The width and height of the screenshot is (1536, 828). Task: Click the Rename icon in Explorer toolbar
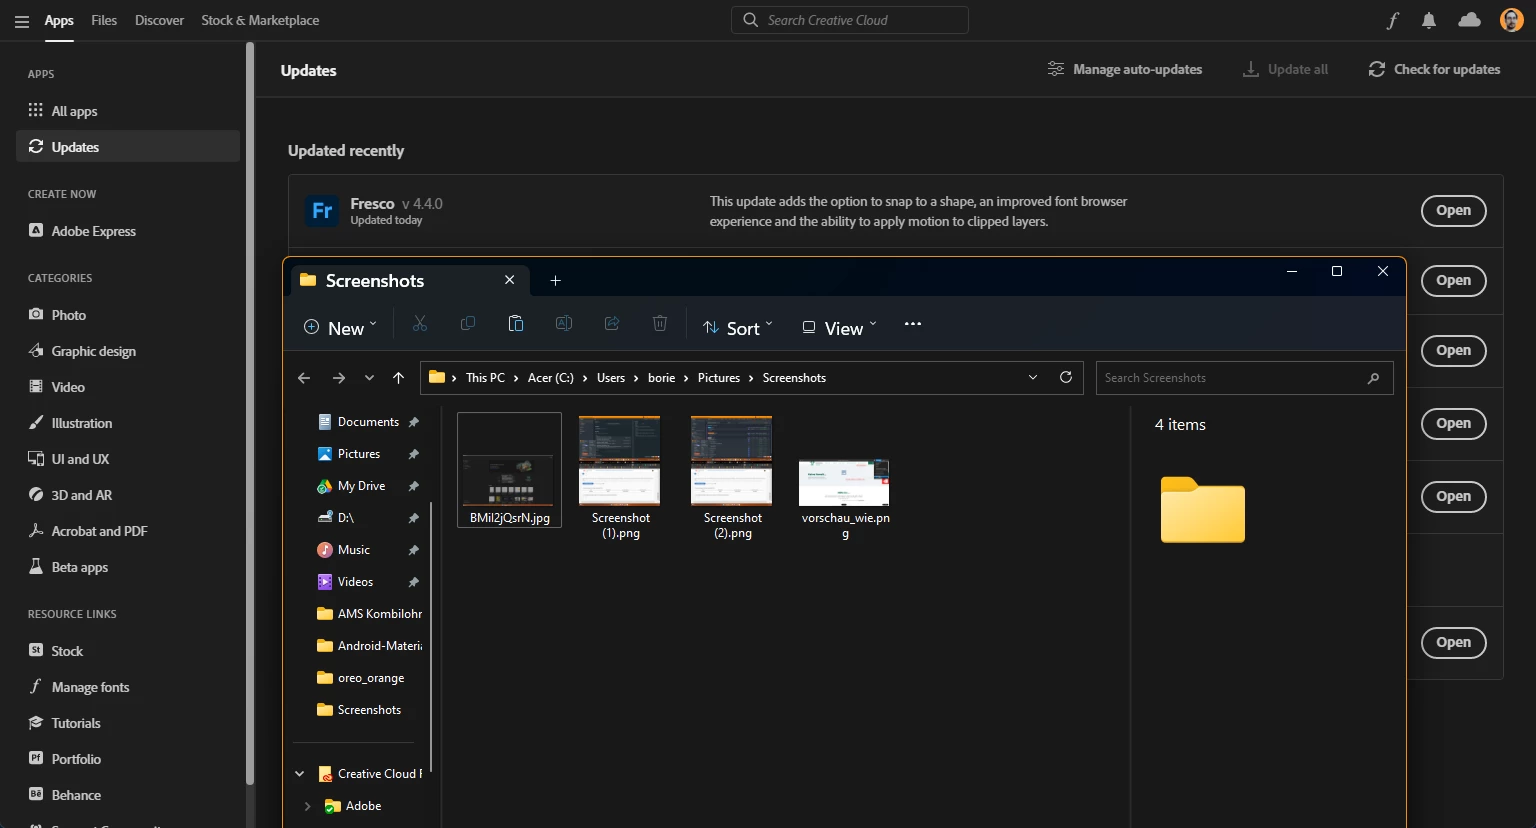564,324
